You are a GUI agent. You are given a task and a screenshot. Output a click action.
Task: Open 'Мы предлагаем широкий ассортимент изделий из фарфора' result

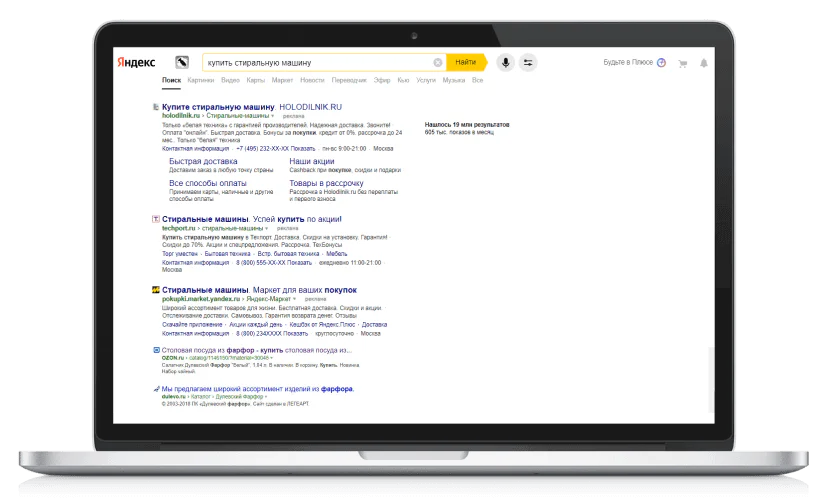(x=258, y=389)
